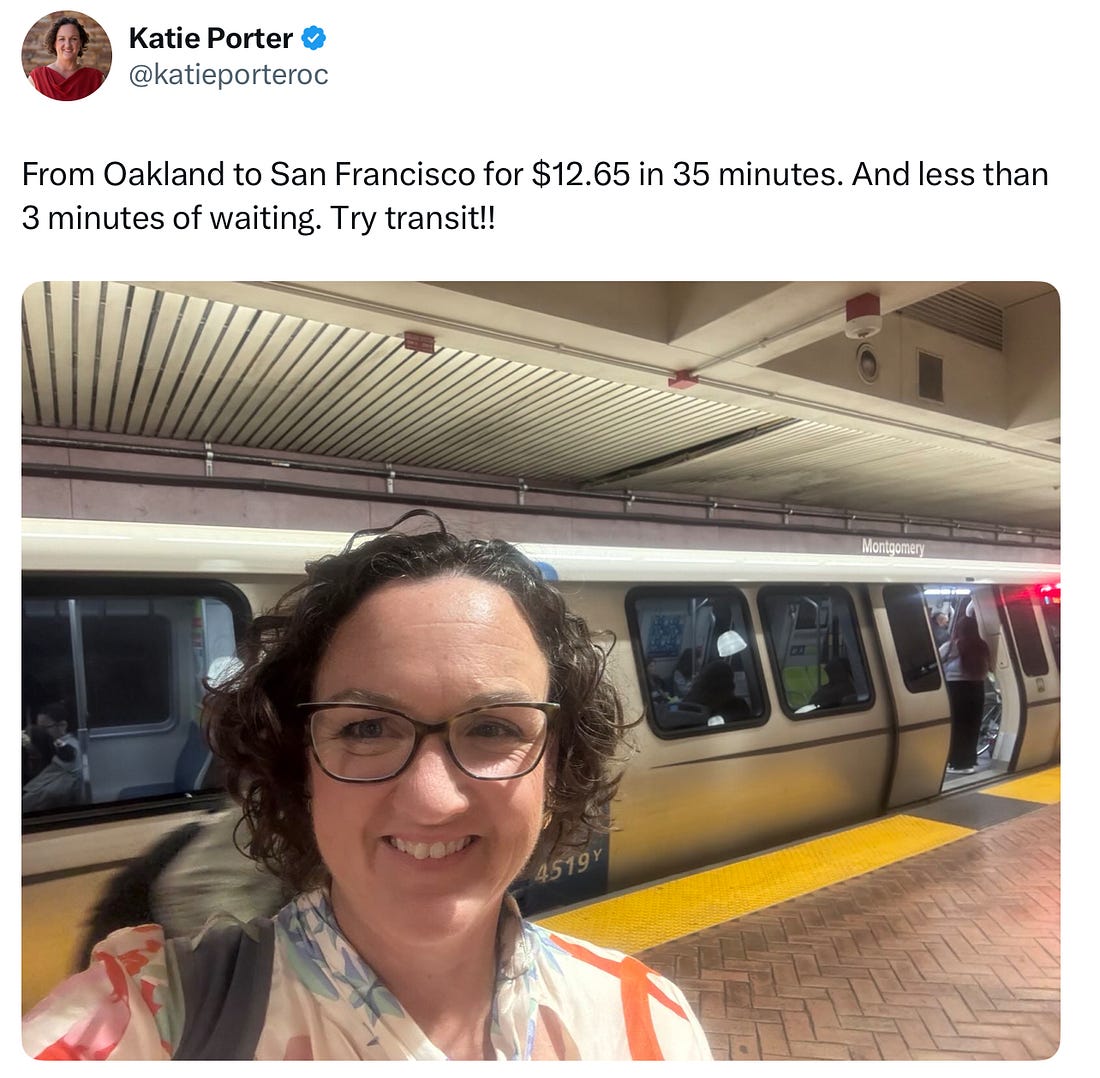Click the "Try transit!!" phrase
This screenshot has width=1100, height=1078.
[412, 217]
